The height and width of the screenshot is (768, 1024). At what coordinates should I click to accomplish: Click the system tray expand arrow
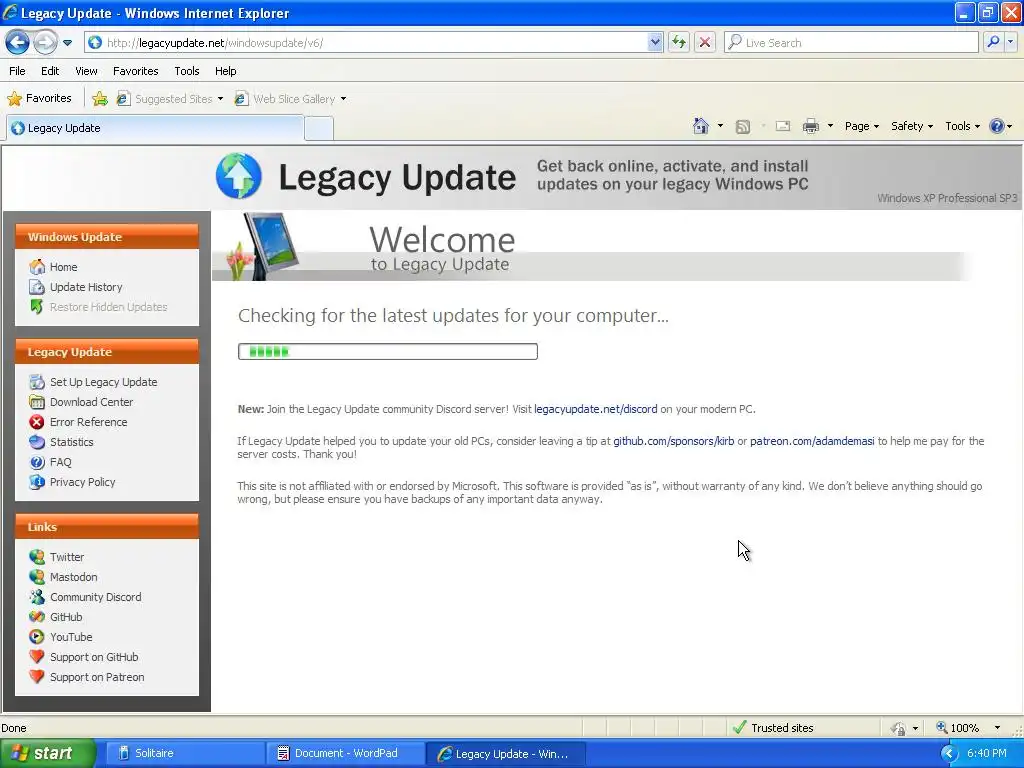point(950,754)
